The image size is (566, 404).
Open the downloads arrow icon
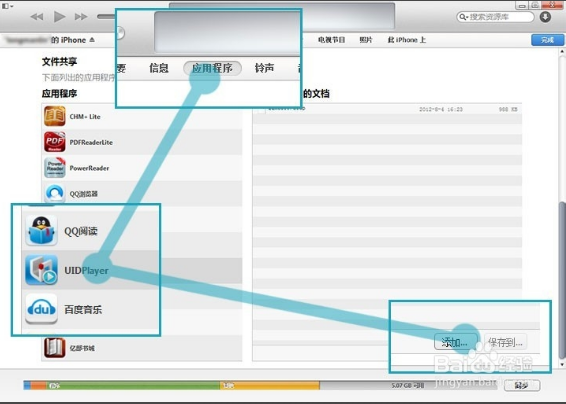pos(545,17)
